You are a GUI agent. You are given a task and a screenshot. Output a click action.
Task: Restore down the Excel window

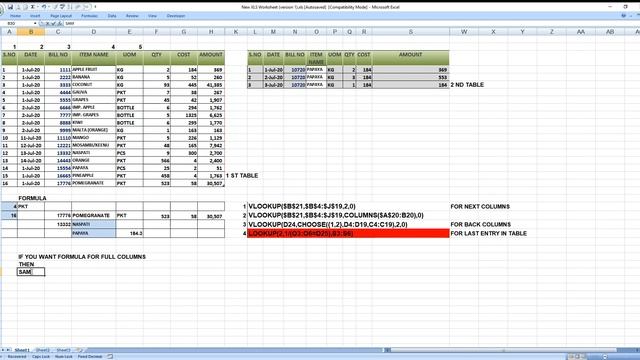[x=625, y=7]
